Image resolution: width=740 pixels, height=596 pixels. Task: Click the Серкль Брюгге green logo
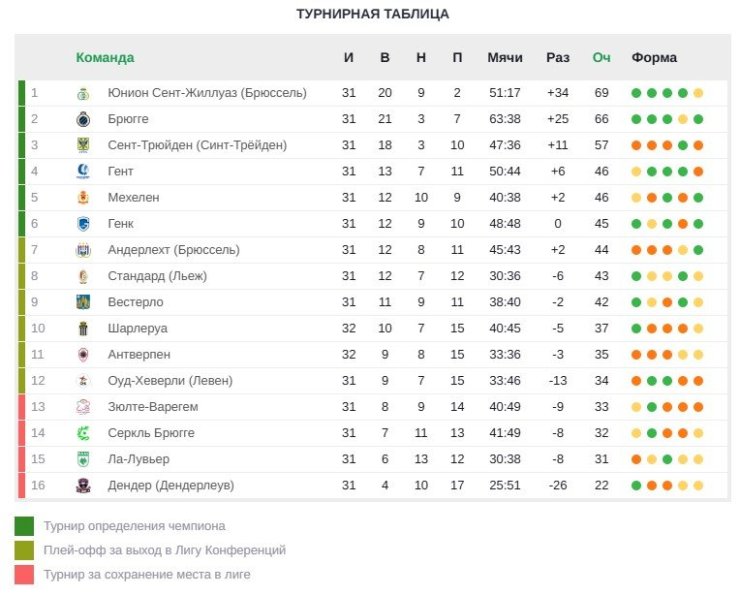[x=83, y=433]
